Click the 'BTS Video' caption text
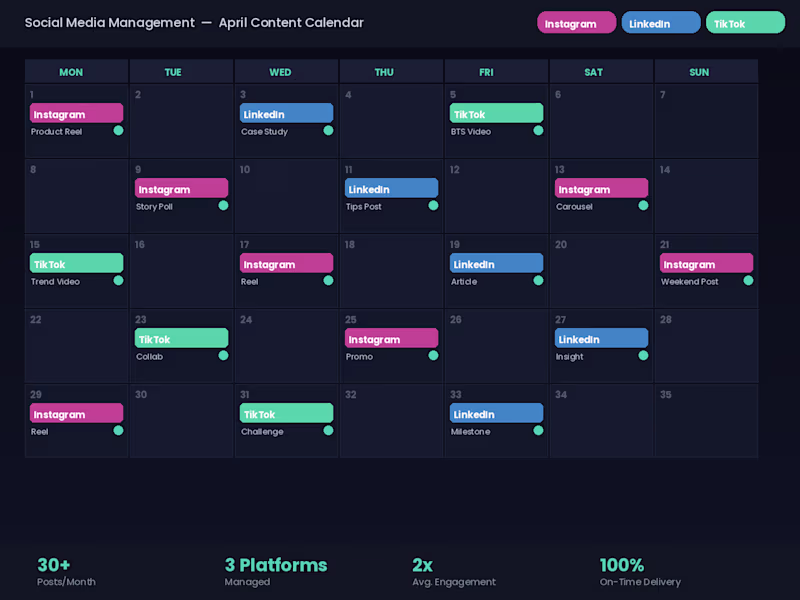Viewport: 800px width, 600px height. point(470,132)
